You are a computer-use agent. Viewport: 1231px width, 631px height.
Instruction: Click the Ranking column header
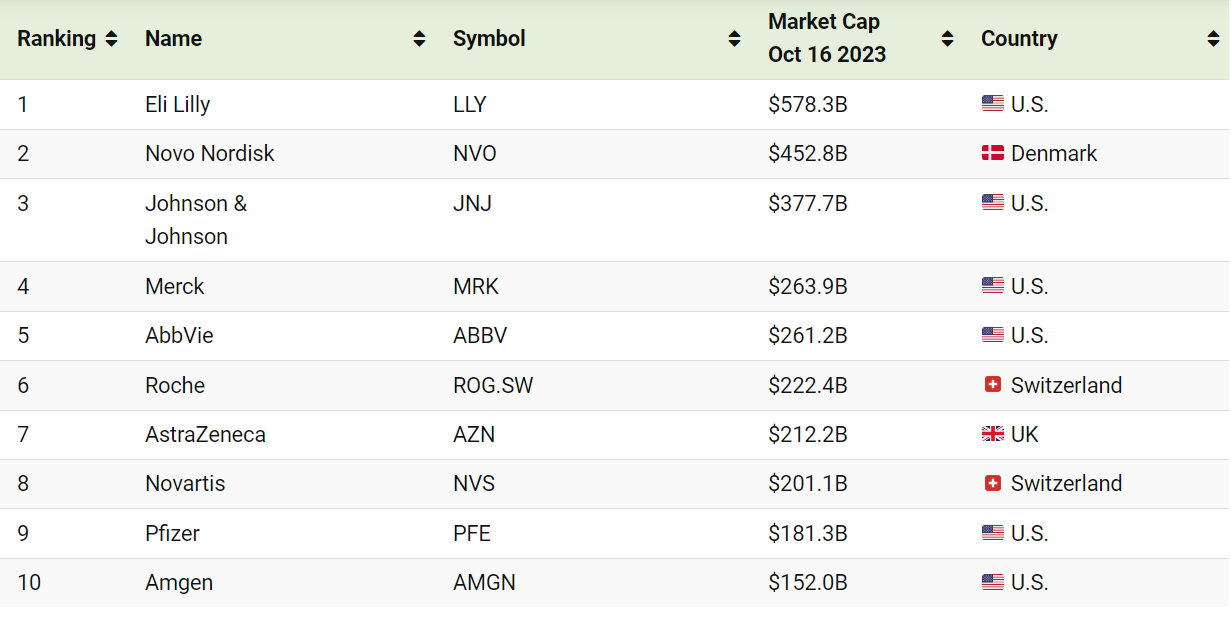(57, 39)
